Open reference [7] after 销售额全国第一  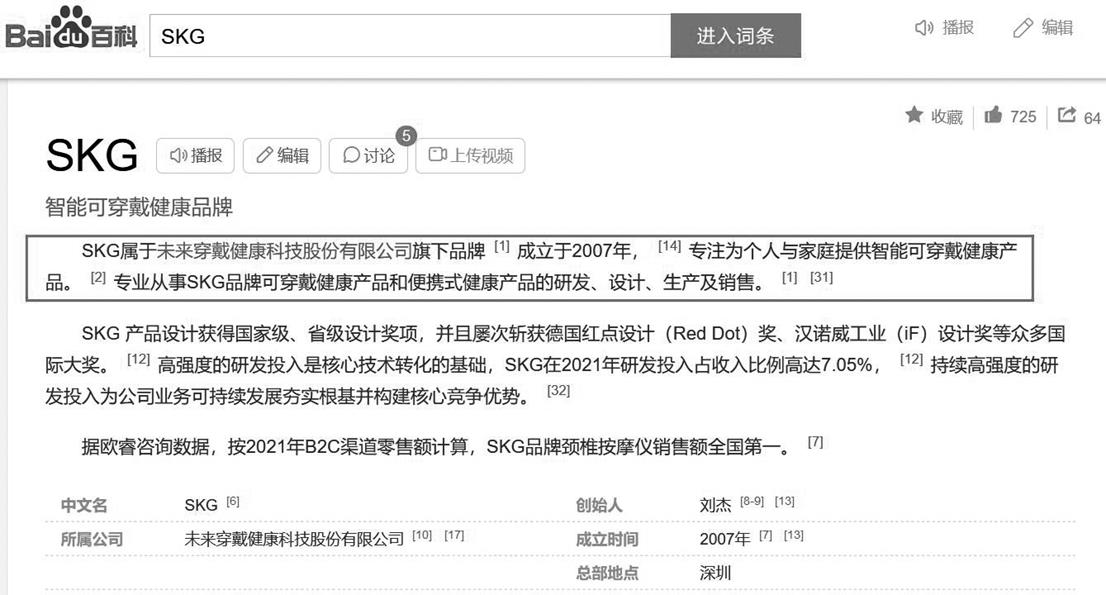tap(815, 442)
